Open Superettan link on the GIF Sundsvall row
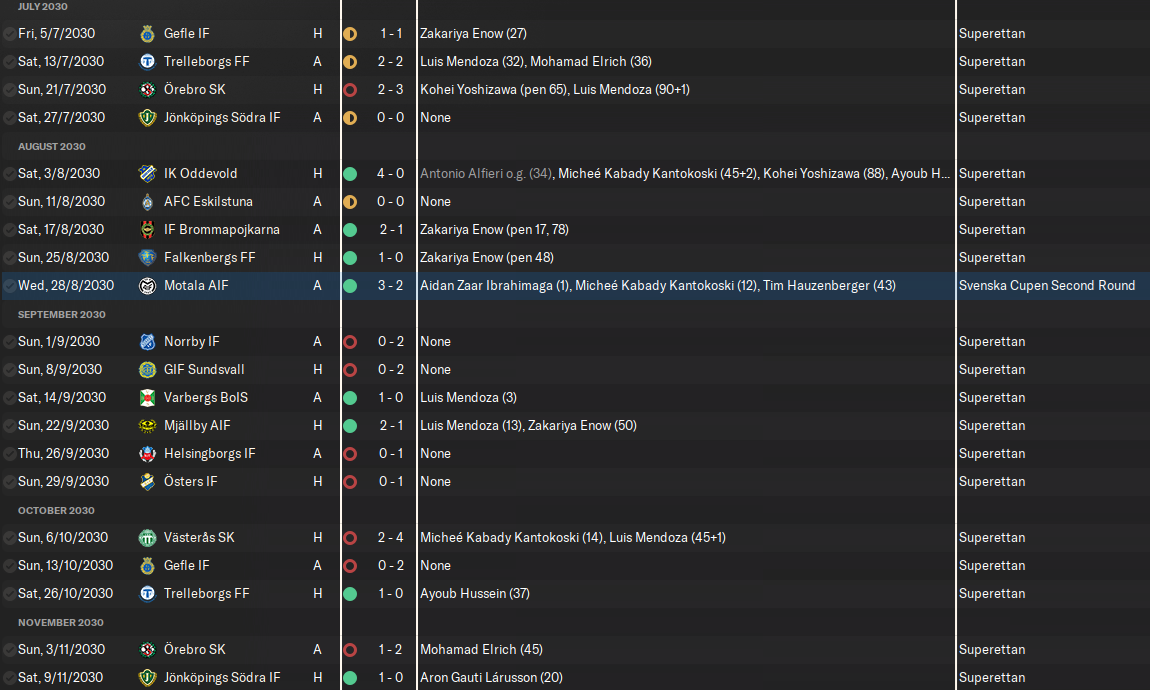1150x690 pixels. 991,369
